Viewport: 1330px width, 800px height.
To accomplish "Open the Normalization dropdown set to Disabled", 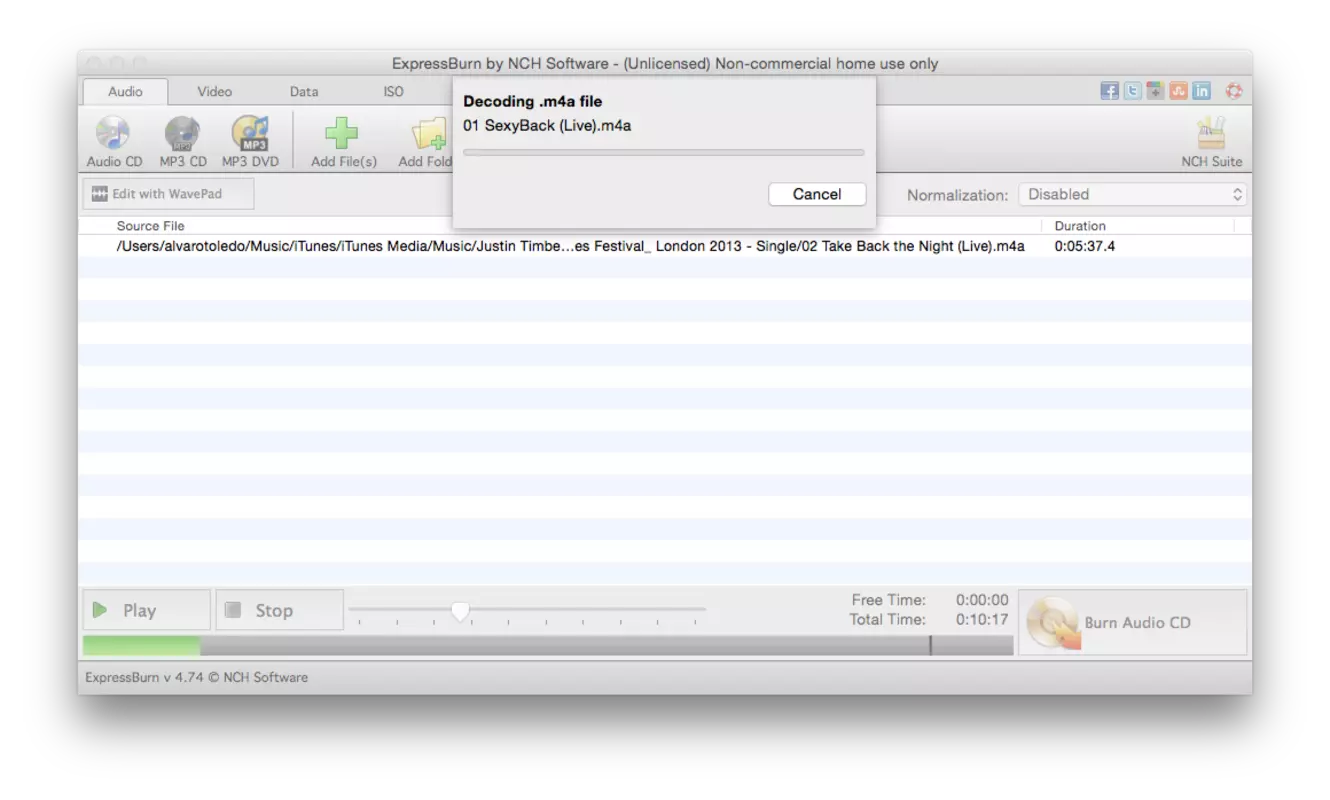I will 1132,195.
